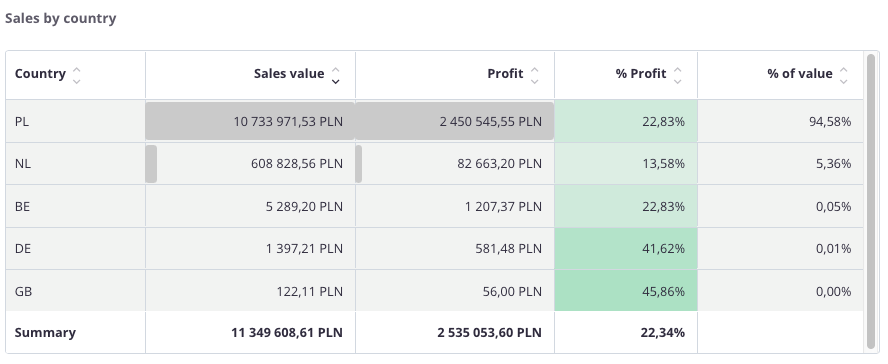Sort by % of value column arrows
Image resolution: width=888 pixels, height=364 pixels.
pyautogui.click(x=844, y=75)
